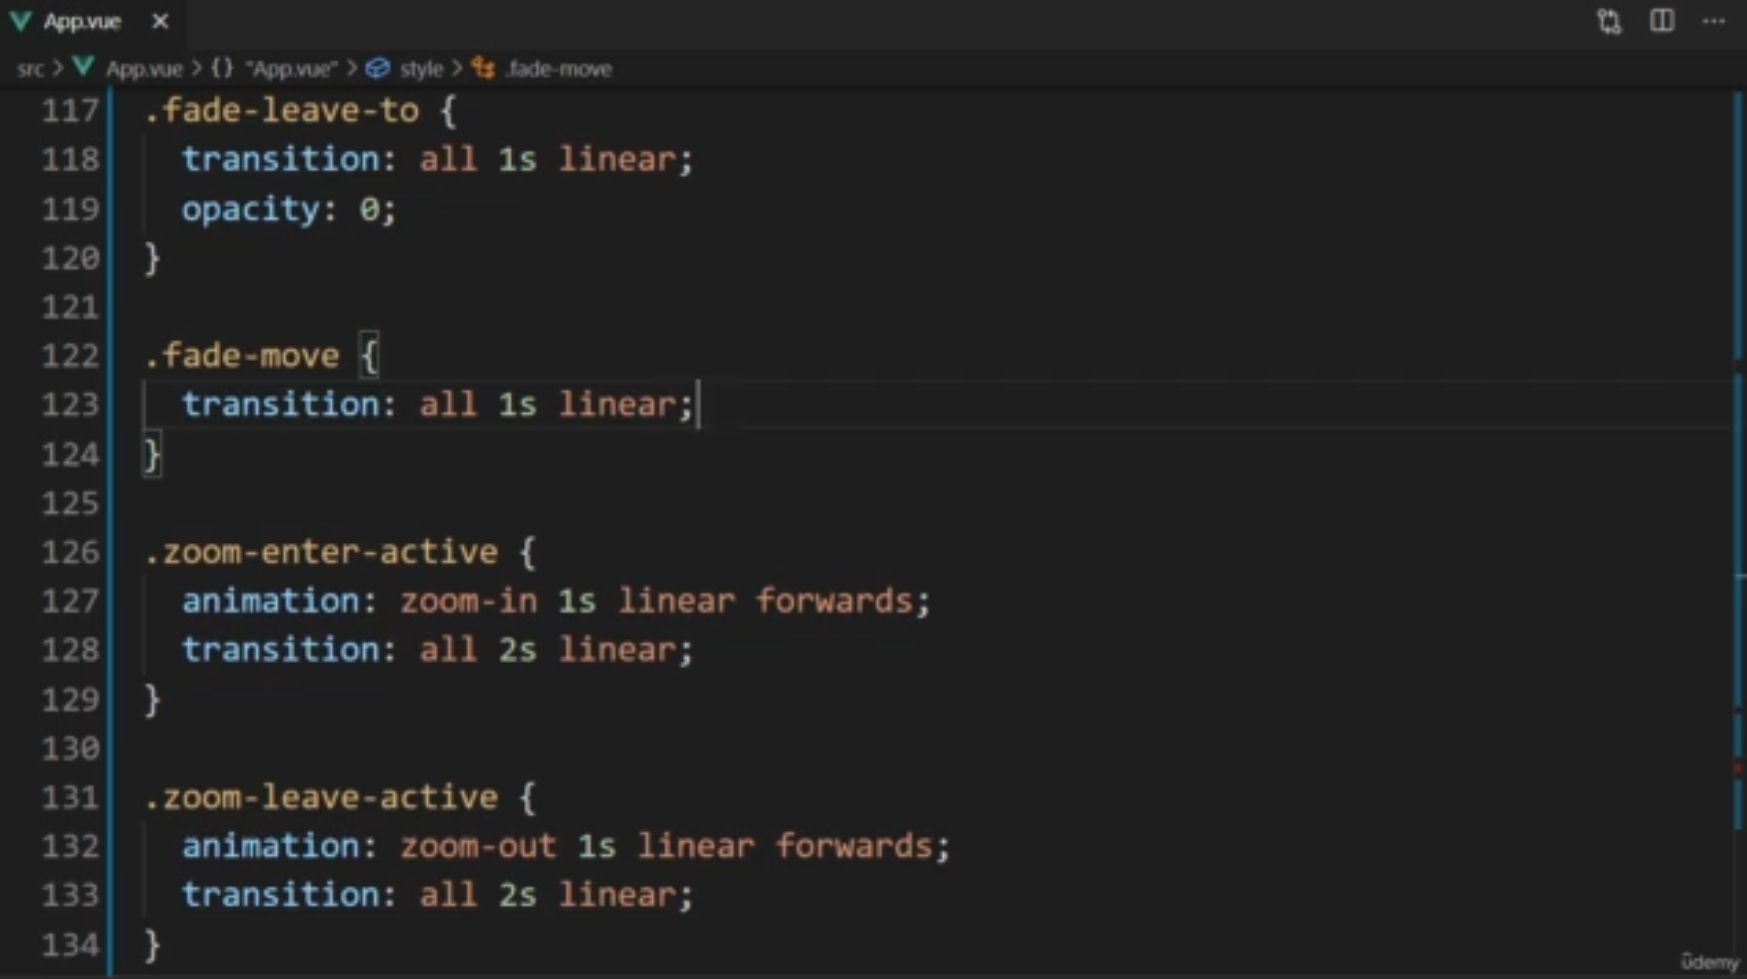1747x979 pixels.
Task: Click the zoom-in animation name
Action: (x=468, y=601)
